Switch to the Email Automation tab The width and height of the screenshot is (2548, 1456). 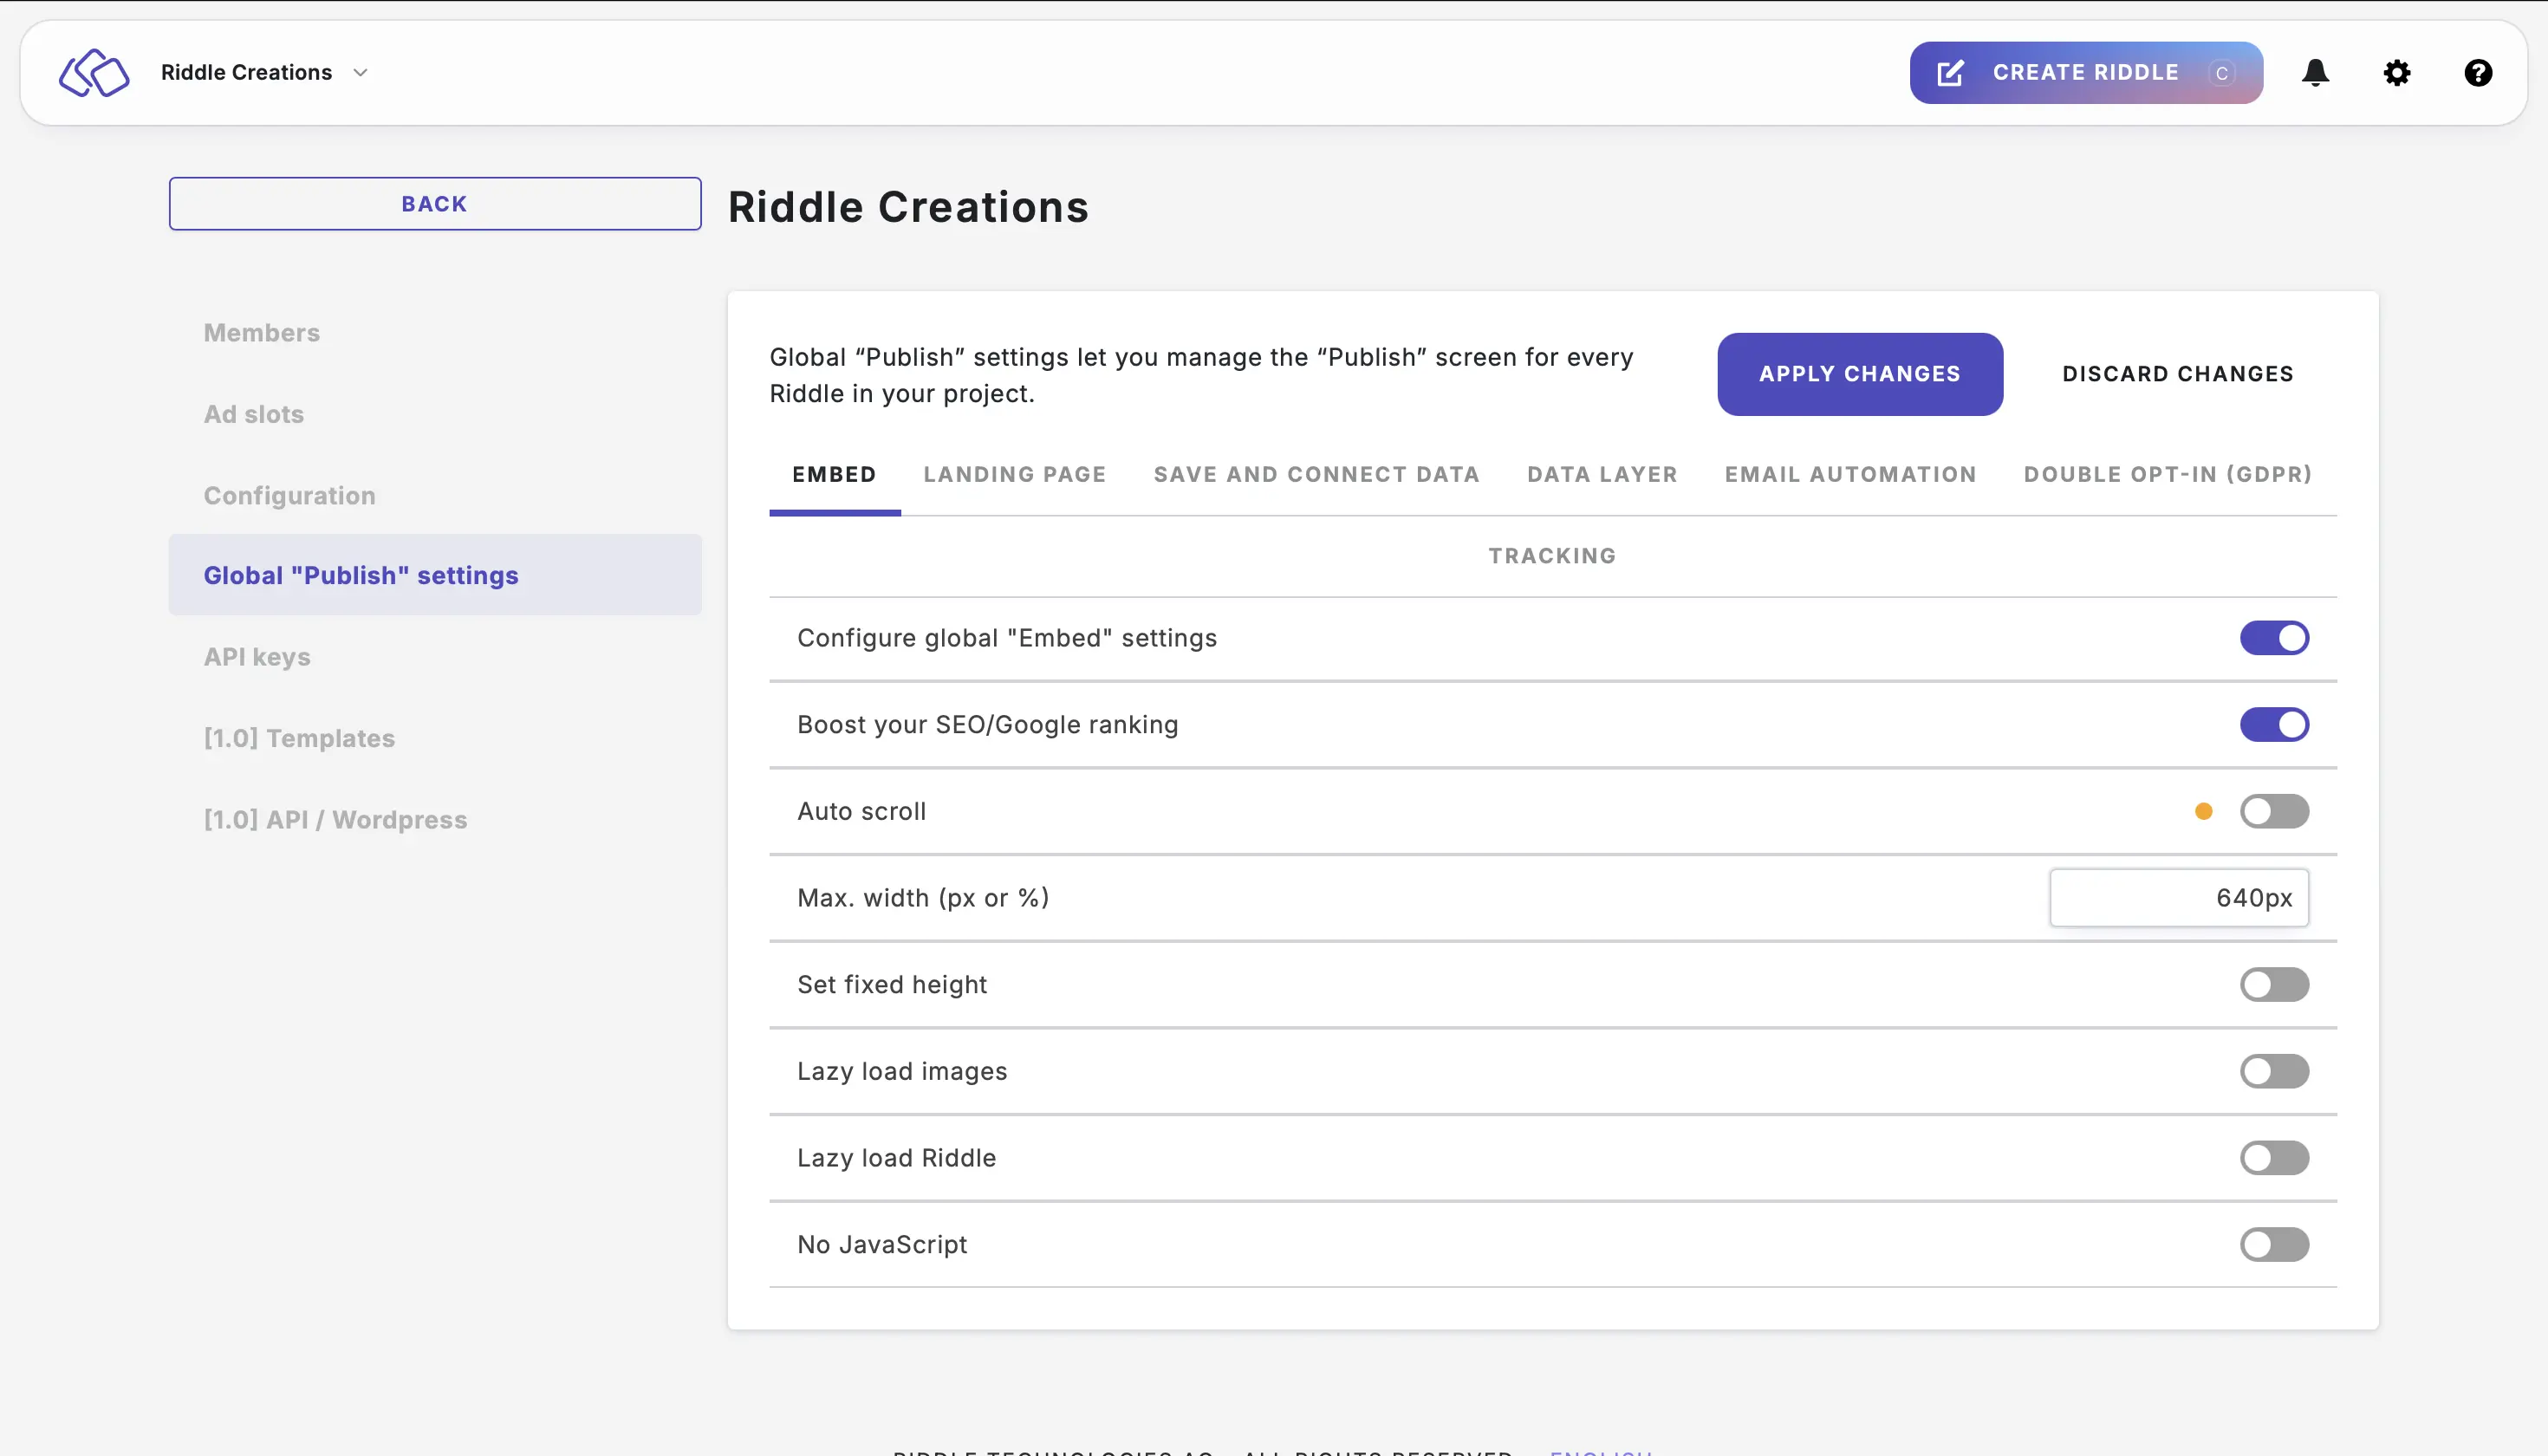point(1851,474)
